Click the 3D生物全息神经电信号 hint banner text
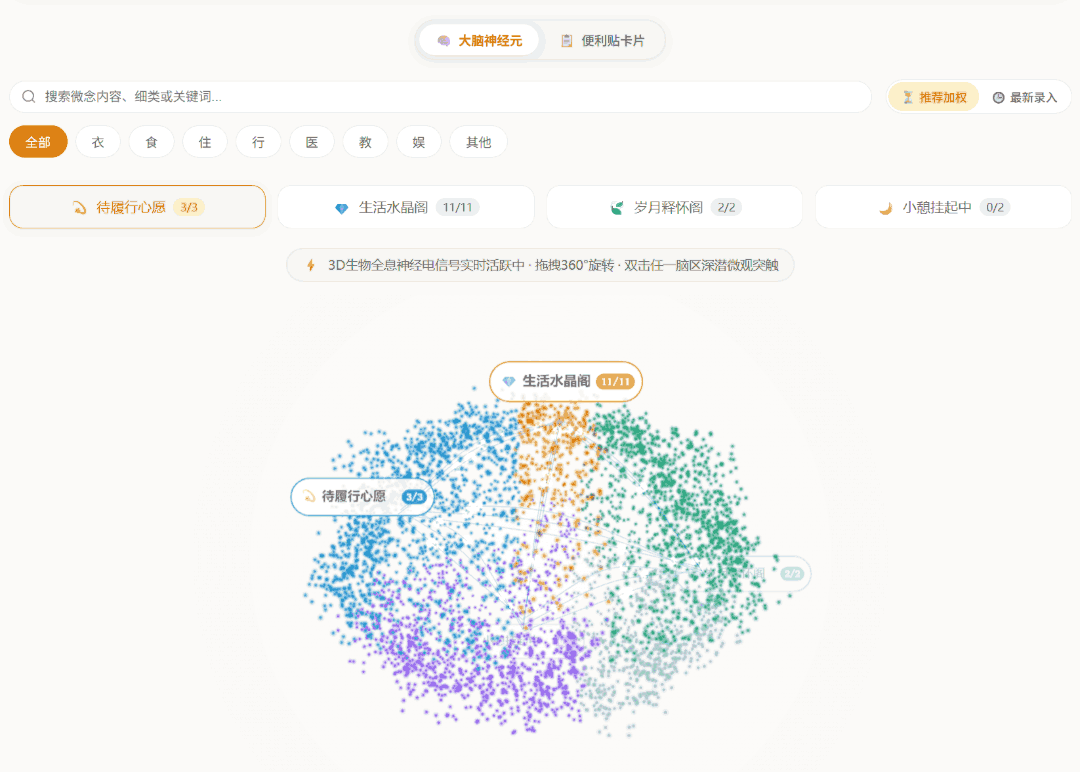 click(x=553, y=265)
